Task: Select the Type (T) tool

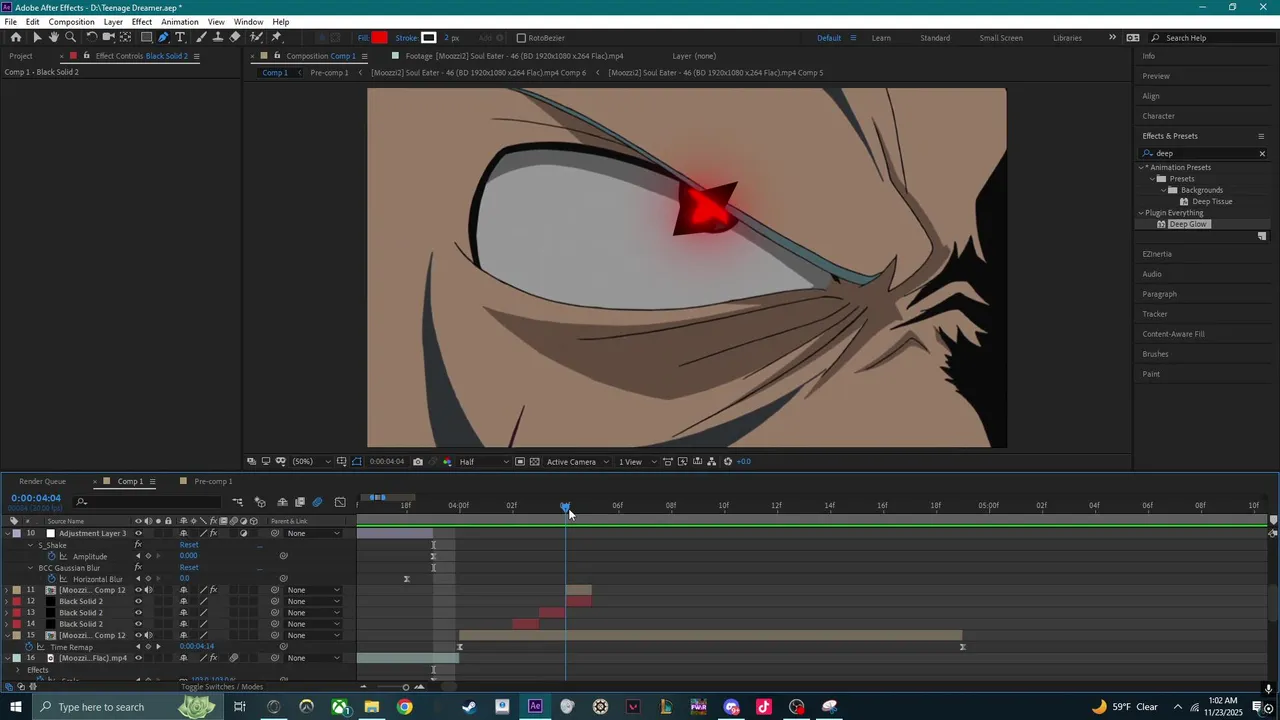Action: [180, 37]
